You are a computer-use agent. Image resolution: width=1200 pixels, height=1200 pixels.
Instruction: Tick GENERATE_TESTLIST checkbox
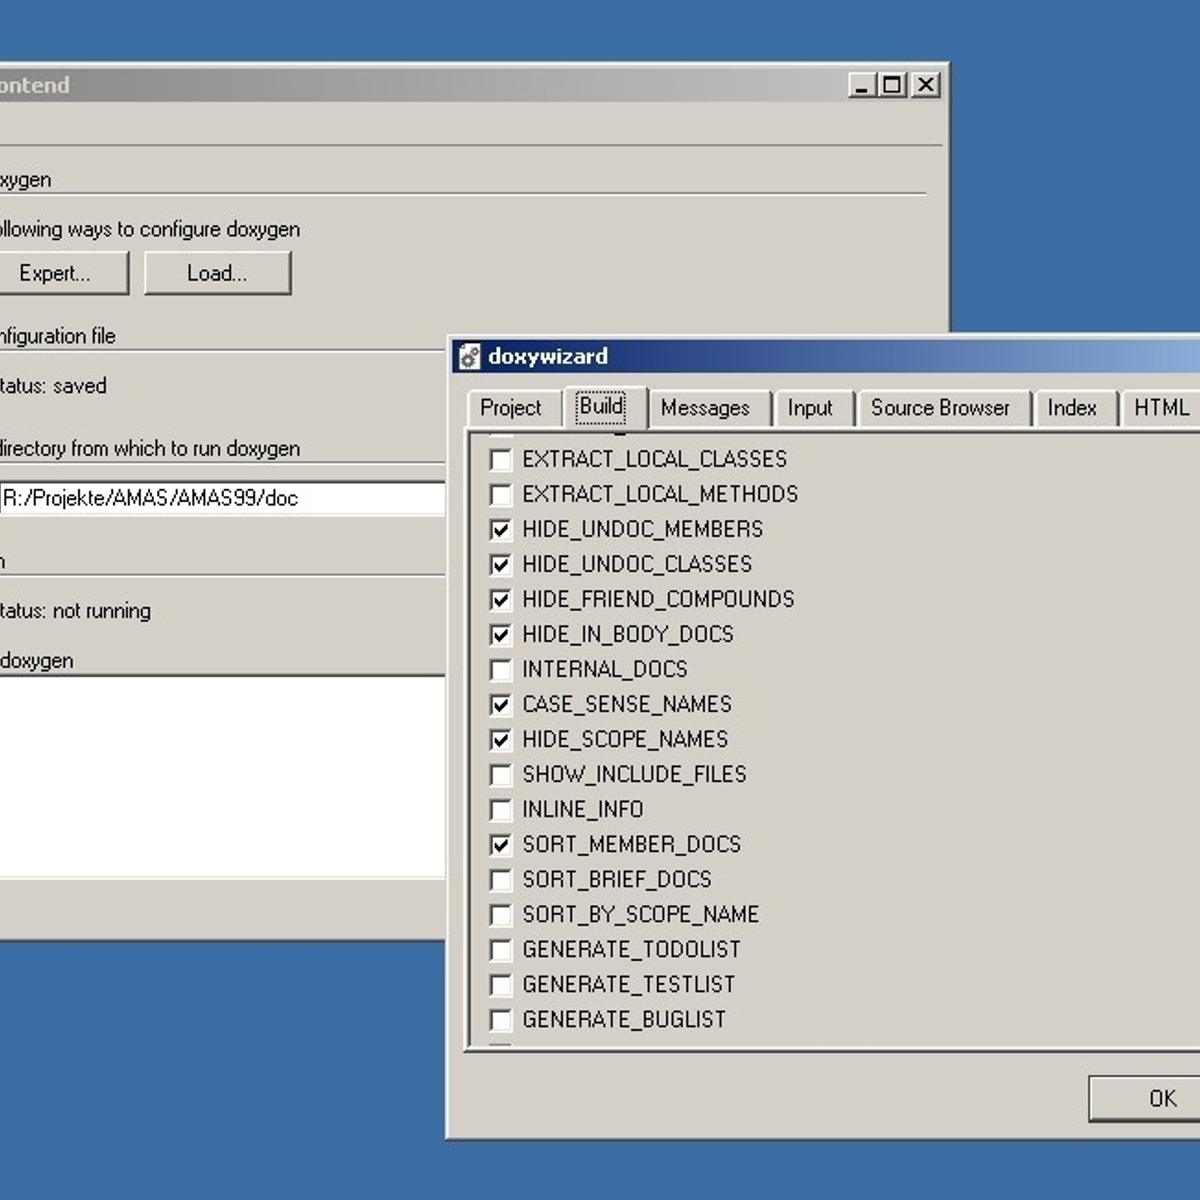pyautogui.click(x=500, y=985)
